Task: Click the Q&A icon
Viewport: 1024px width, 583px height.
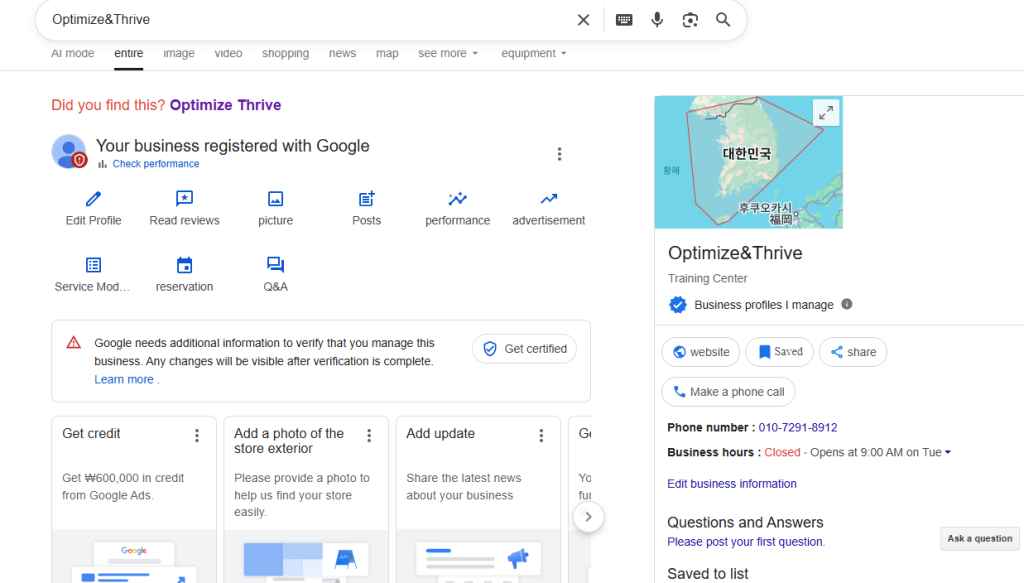Action: pos(275,264)
